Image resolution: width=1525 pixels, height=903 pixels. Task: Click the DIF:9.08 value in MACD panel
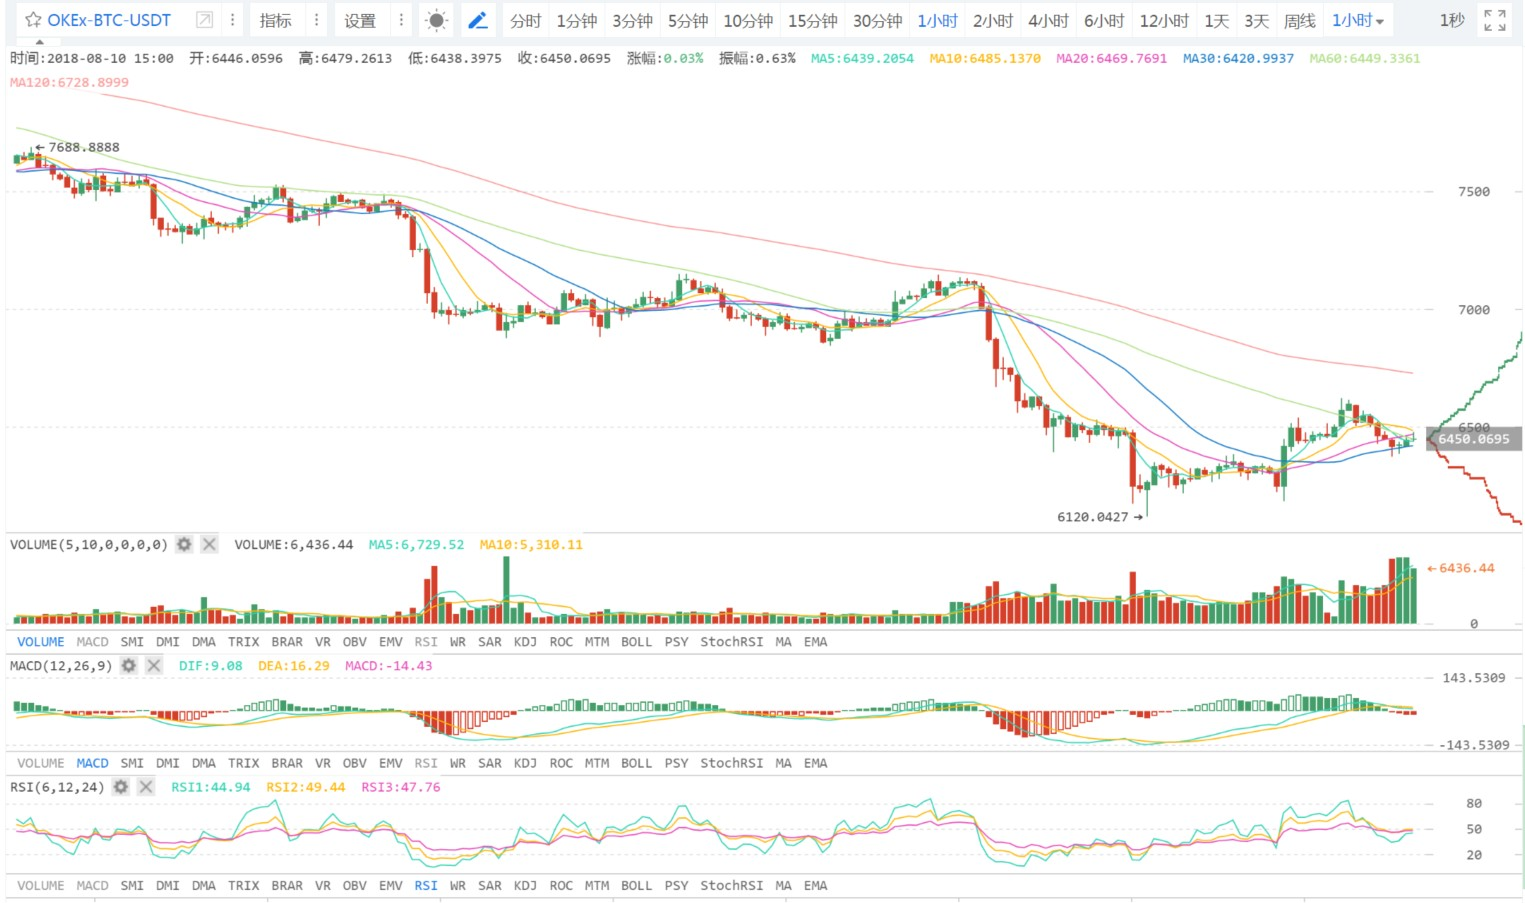pos(210,665)
